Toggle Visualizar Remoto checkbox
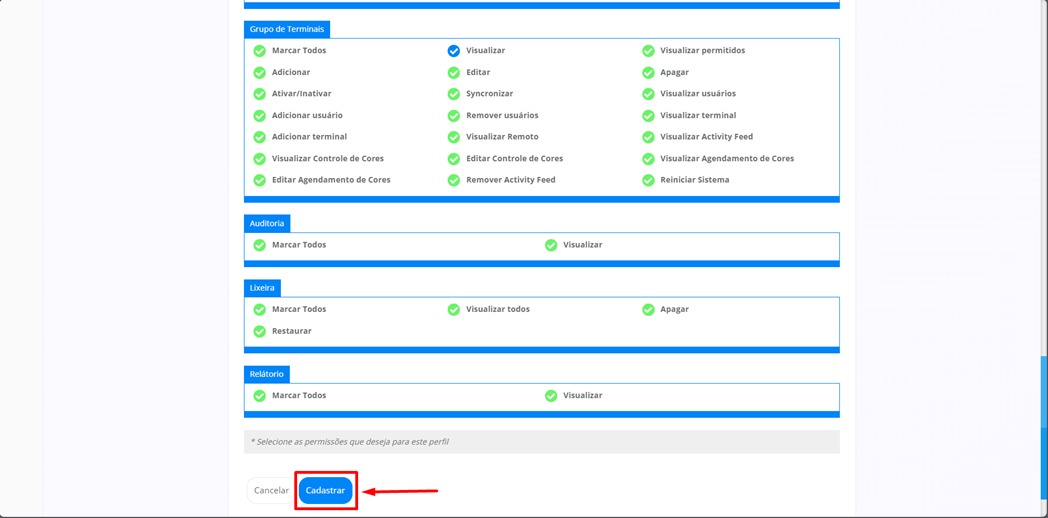 point(454,137)
